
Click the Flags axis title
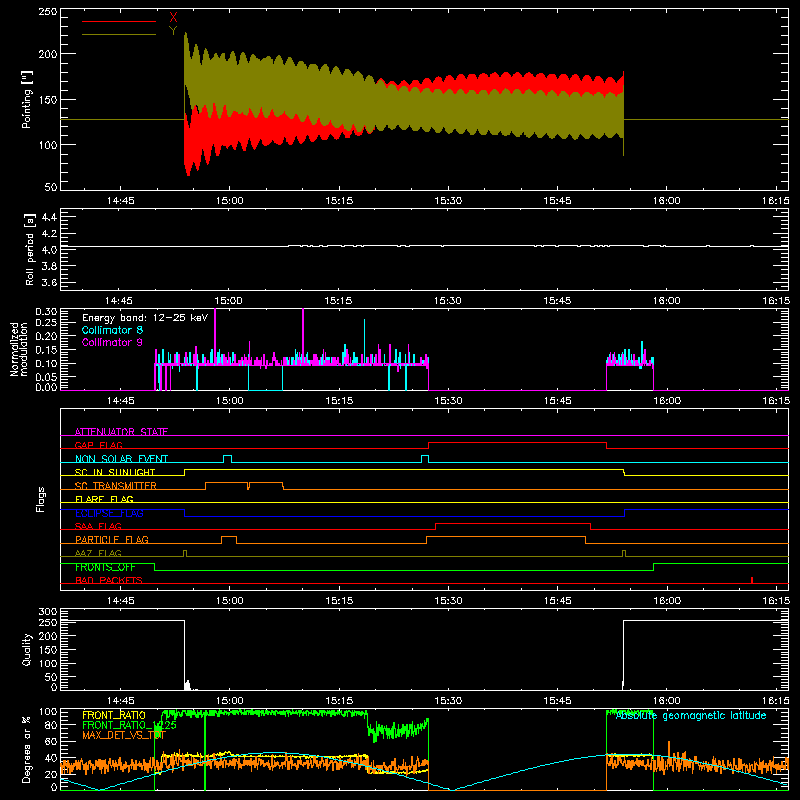[41, 499]
